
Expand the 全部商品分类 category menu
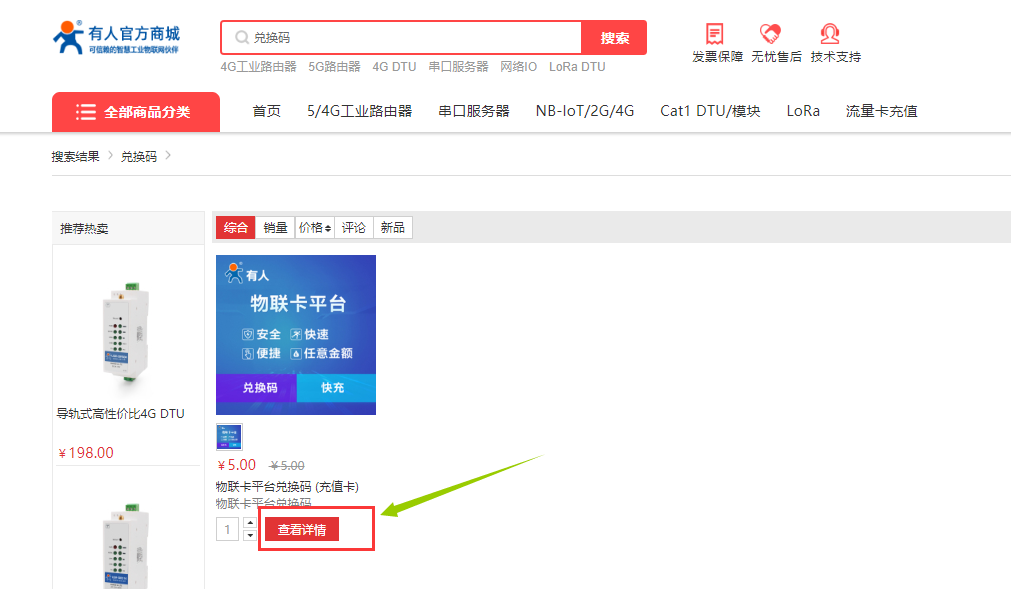136,112
